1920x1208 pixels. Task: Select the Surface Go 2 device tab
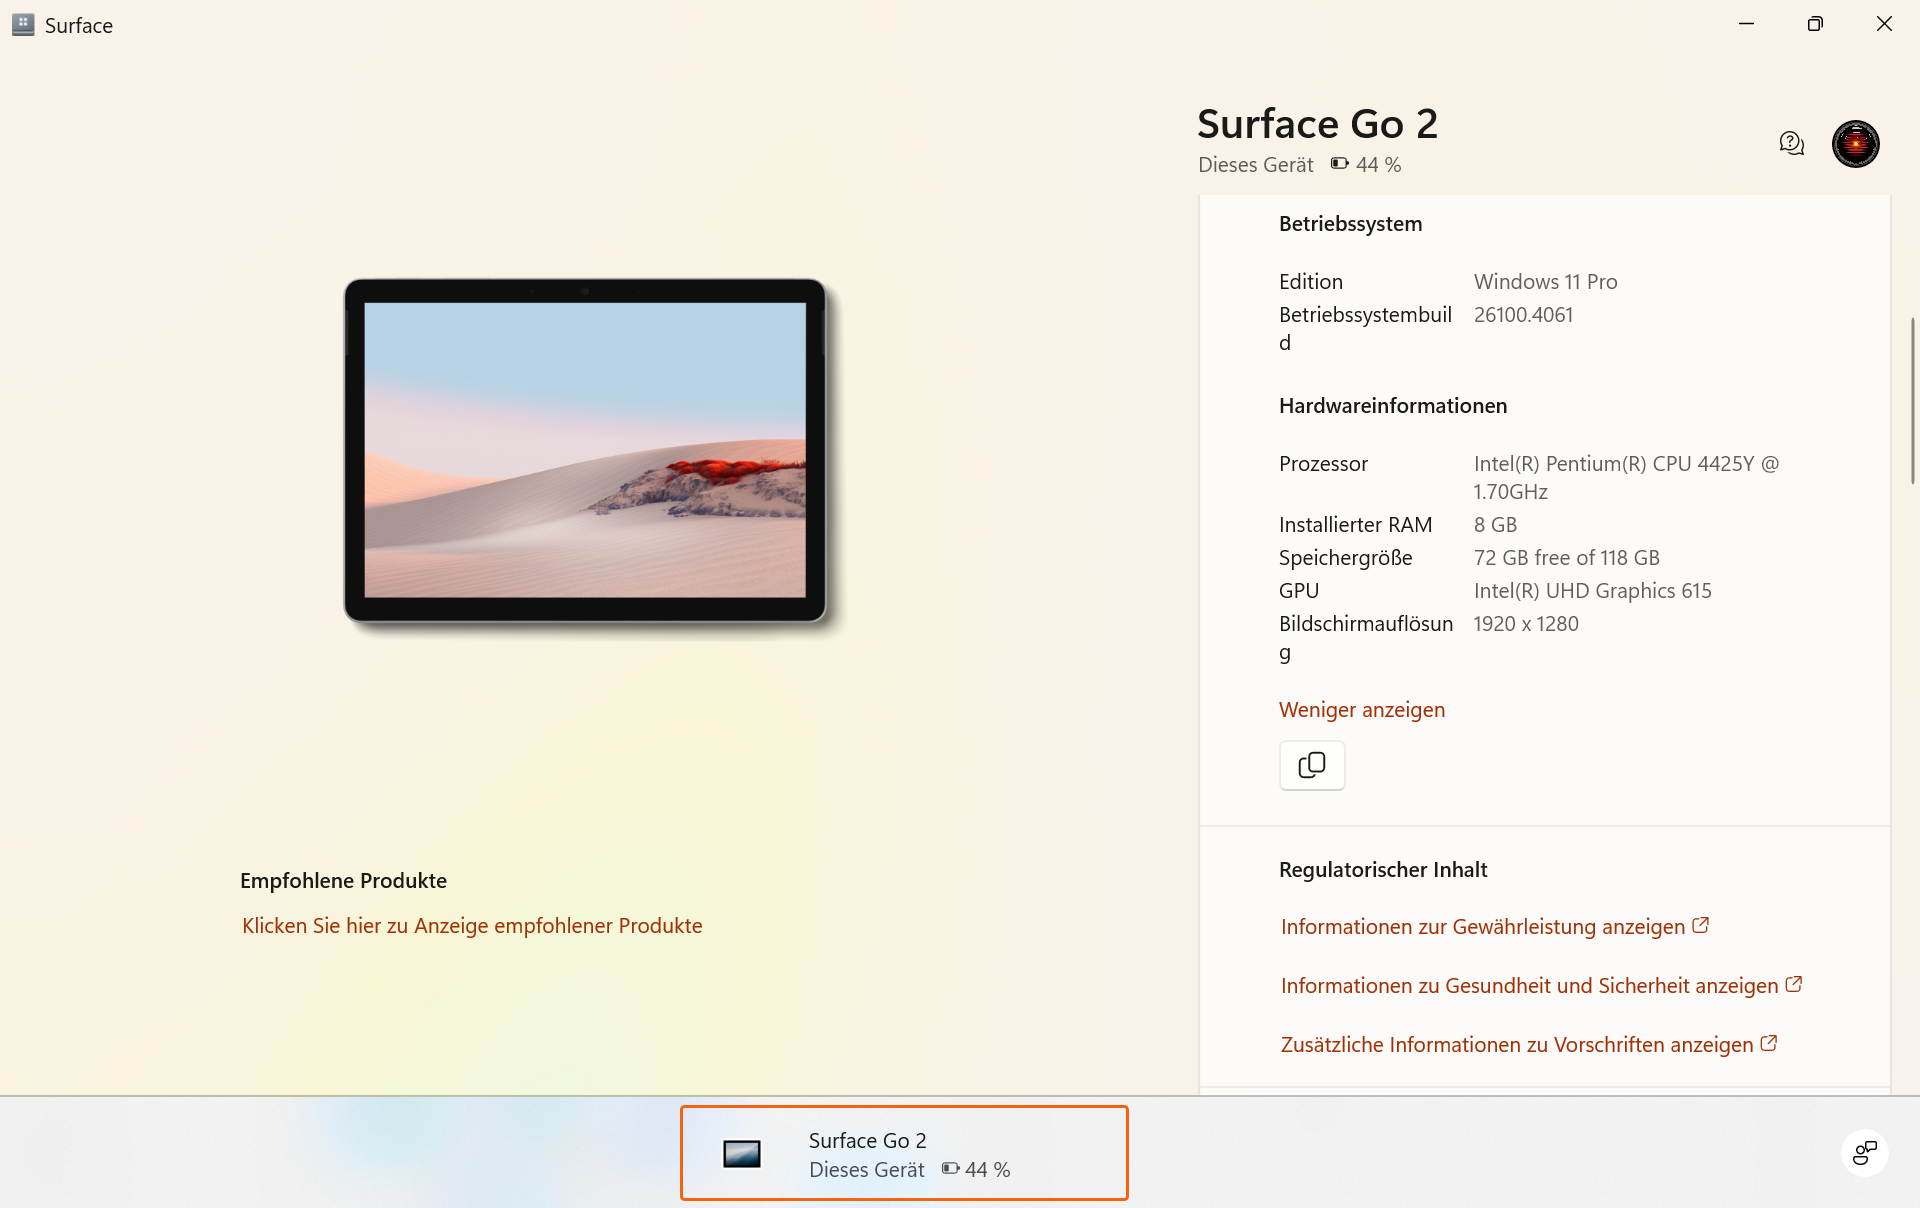[904, 1153]
